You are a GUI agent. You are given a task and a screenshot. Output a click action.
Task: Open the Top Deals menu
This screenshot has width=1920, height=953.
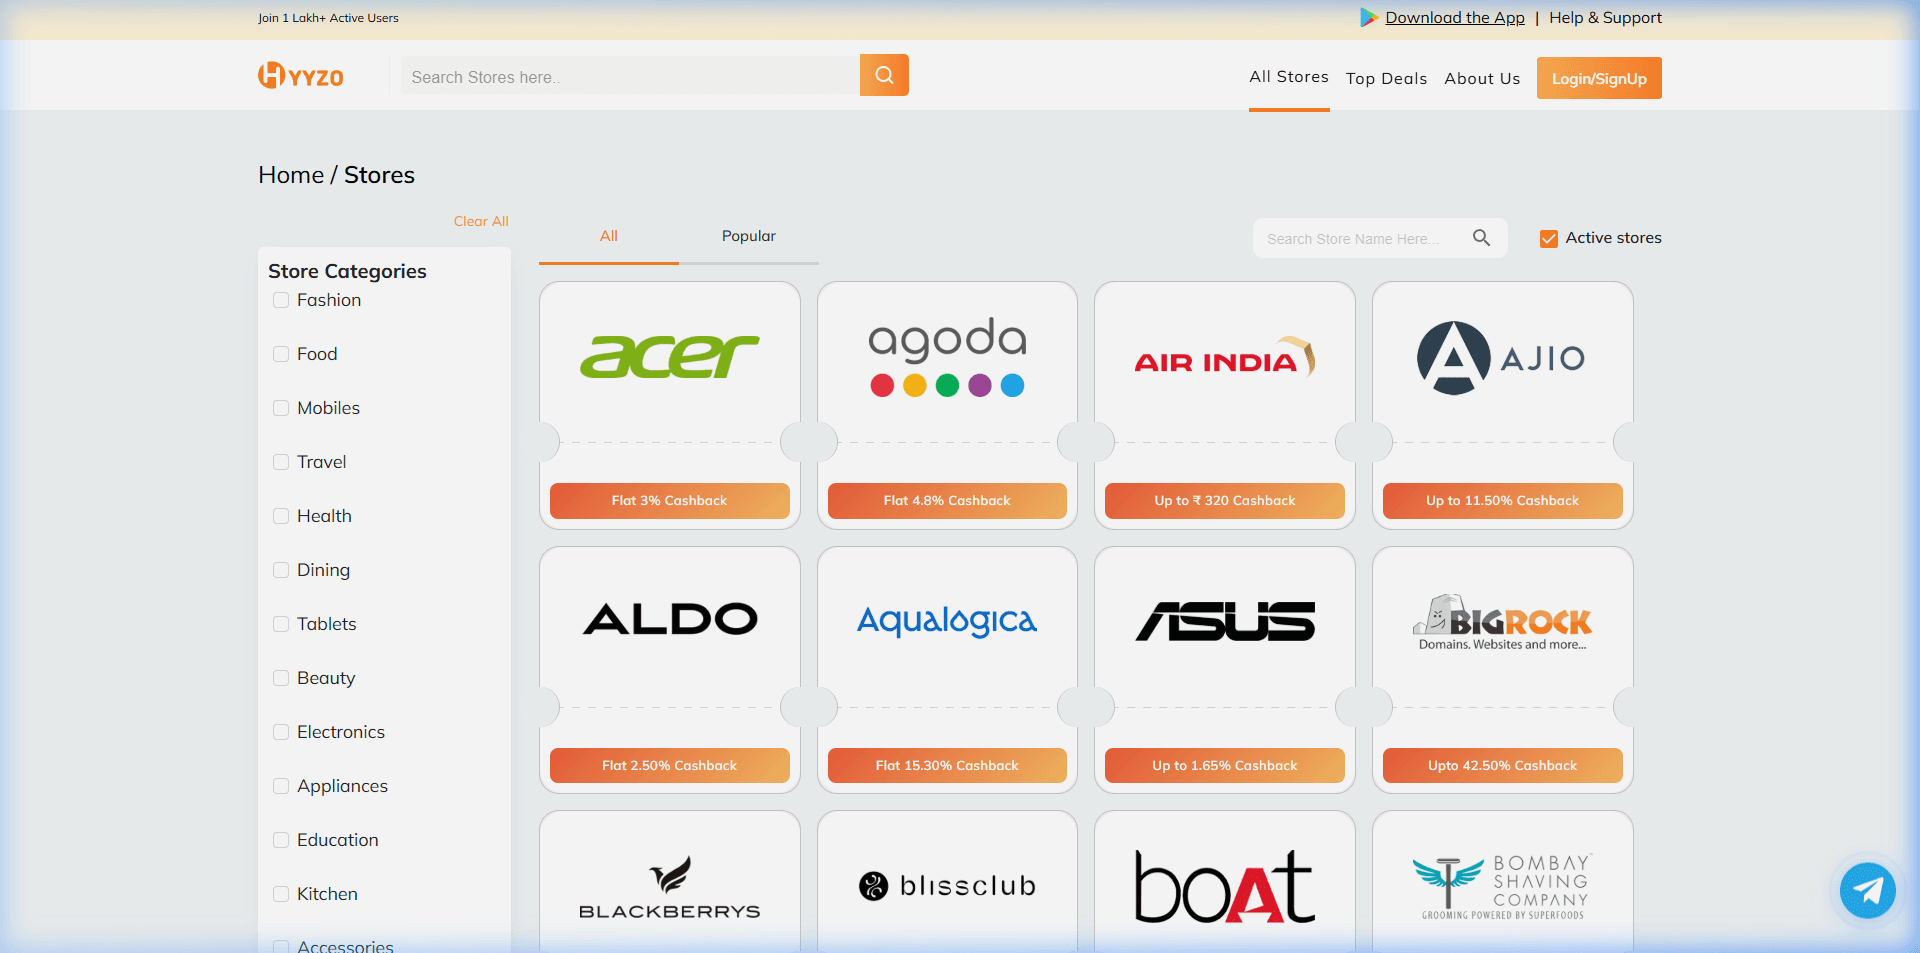1386,78
